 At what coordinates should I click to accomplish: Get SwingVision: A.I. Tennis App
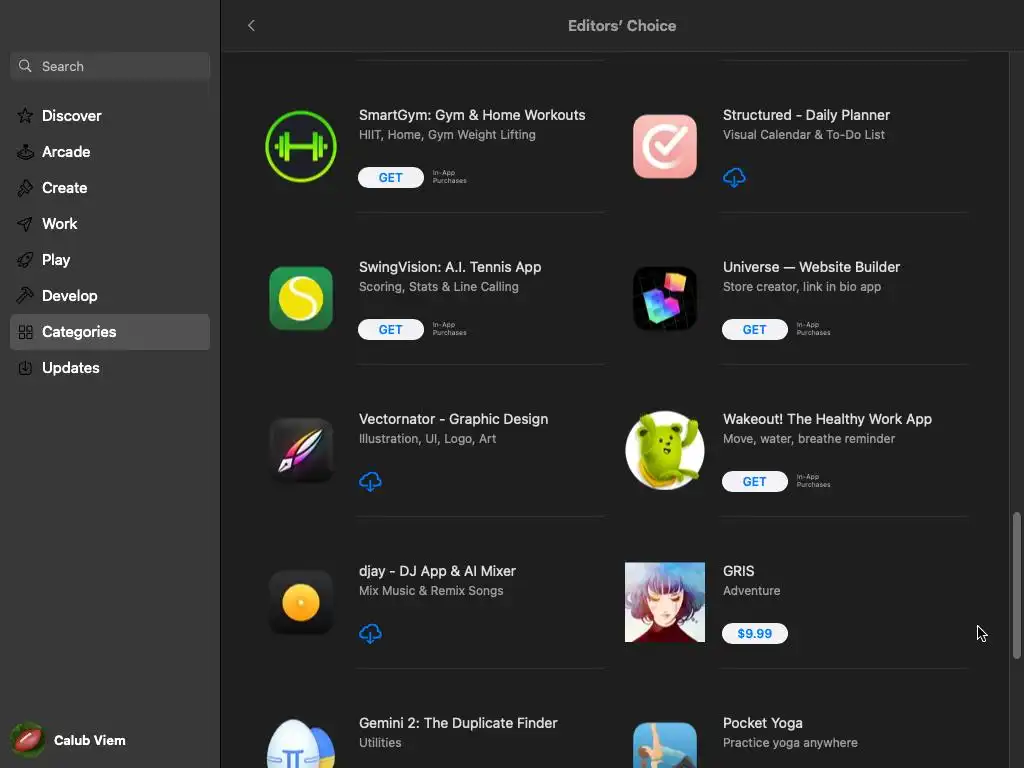[391, 330]
